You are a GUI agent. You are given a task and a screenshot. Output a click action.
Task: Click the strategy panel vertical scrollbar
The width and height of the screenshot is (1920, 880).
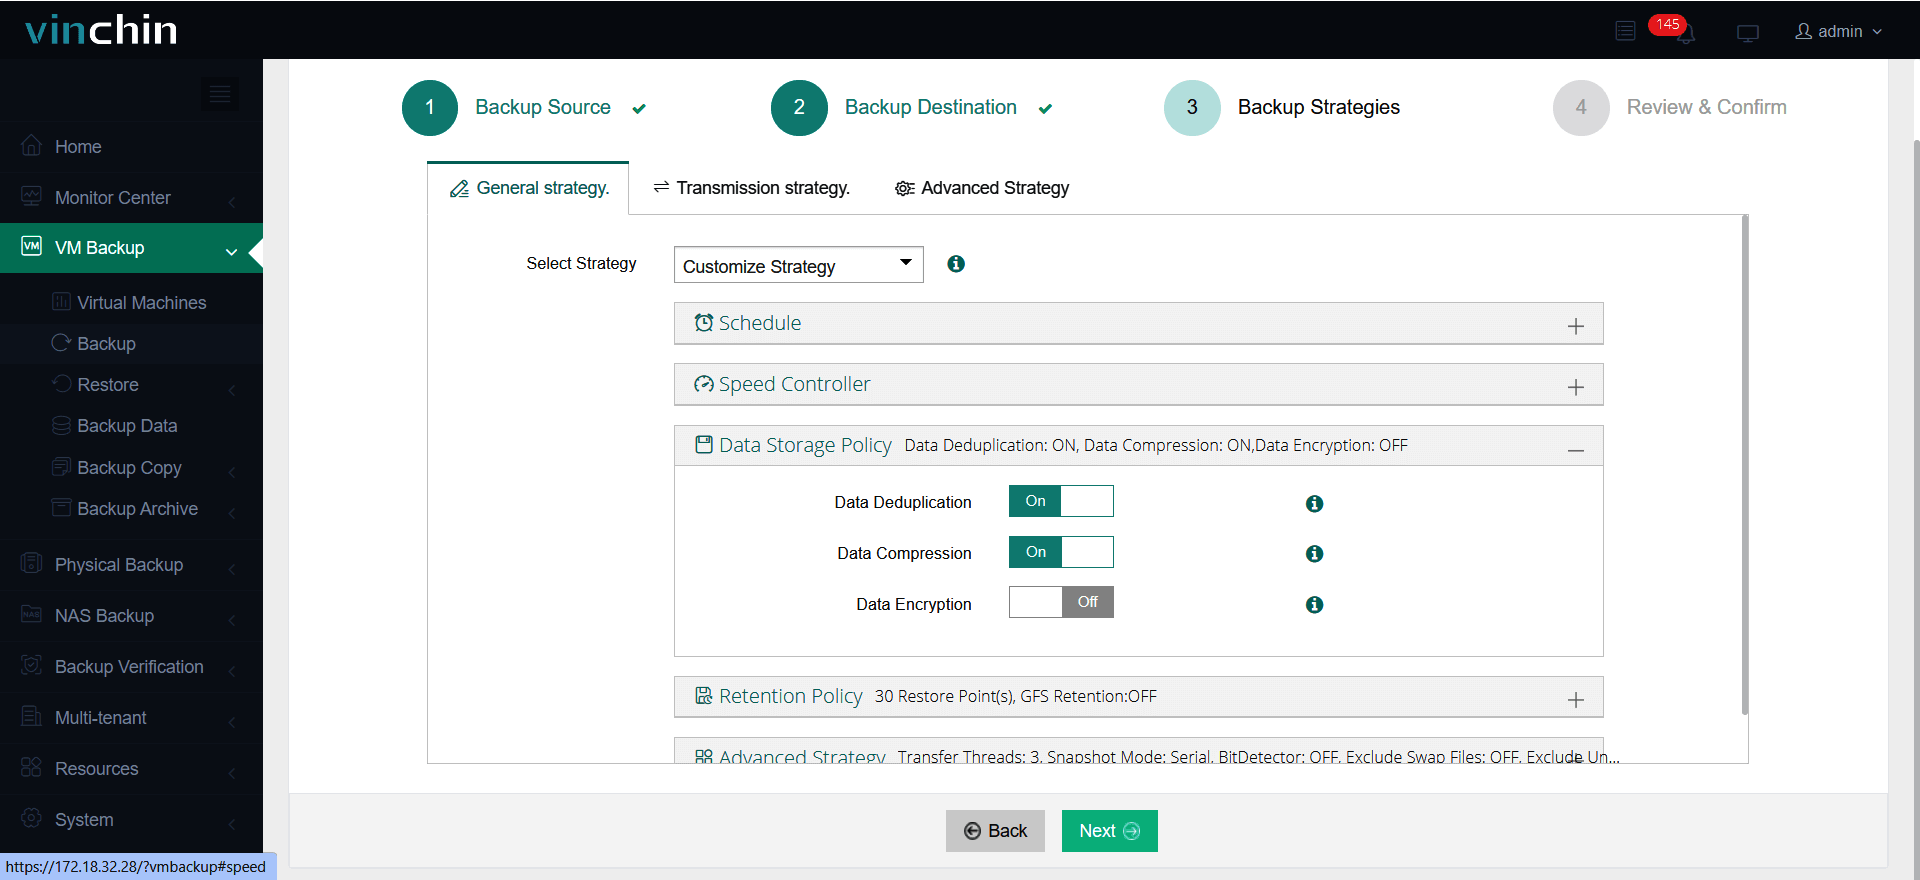1744,465
